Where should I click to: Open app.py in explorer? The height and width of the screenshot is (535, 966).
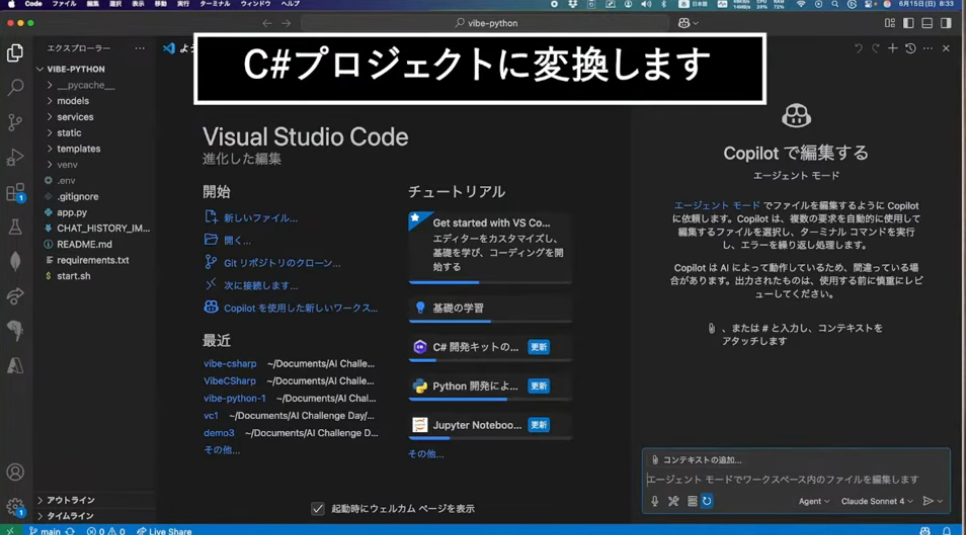point(71,212)
